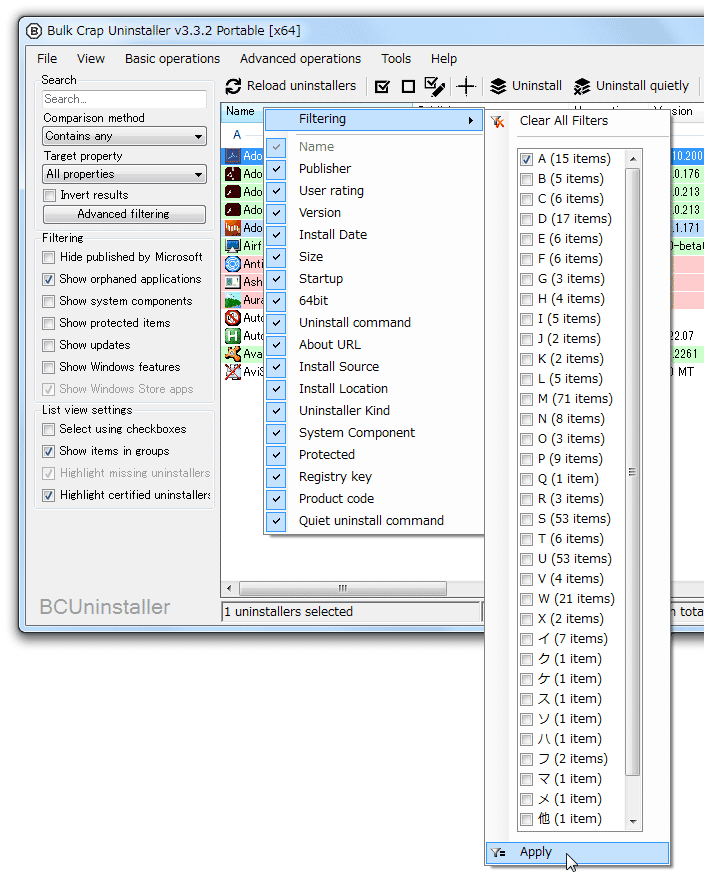The width and height of the screenshot is (704, 878).
Task: Click the Name column header
Action: (241, 111)
